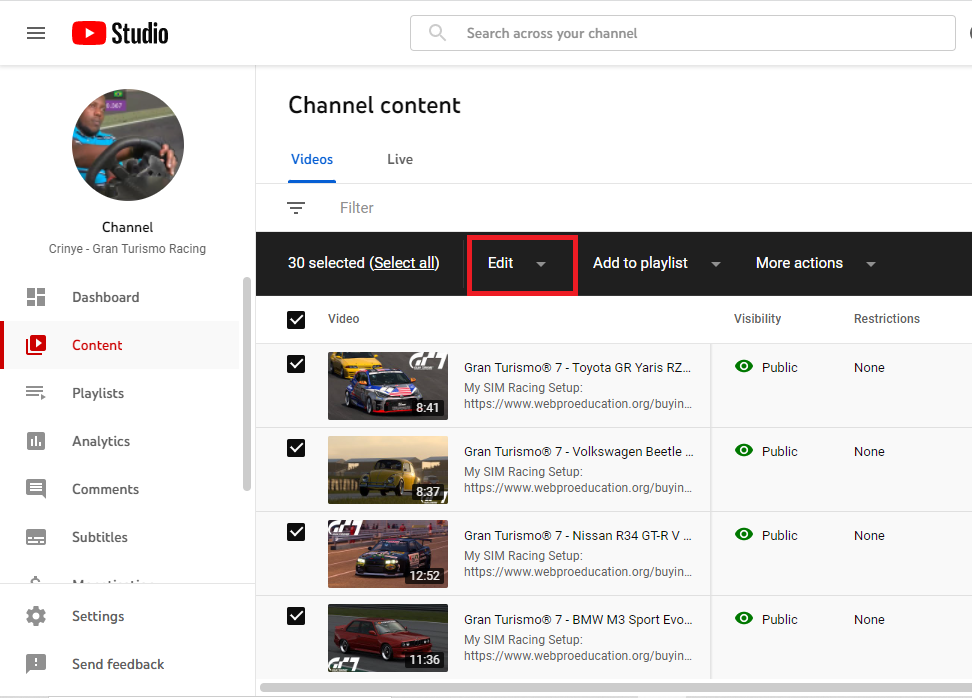Click the Dashboard grid icon
This screenshot has height=698, width=972.
(36, 297)
